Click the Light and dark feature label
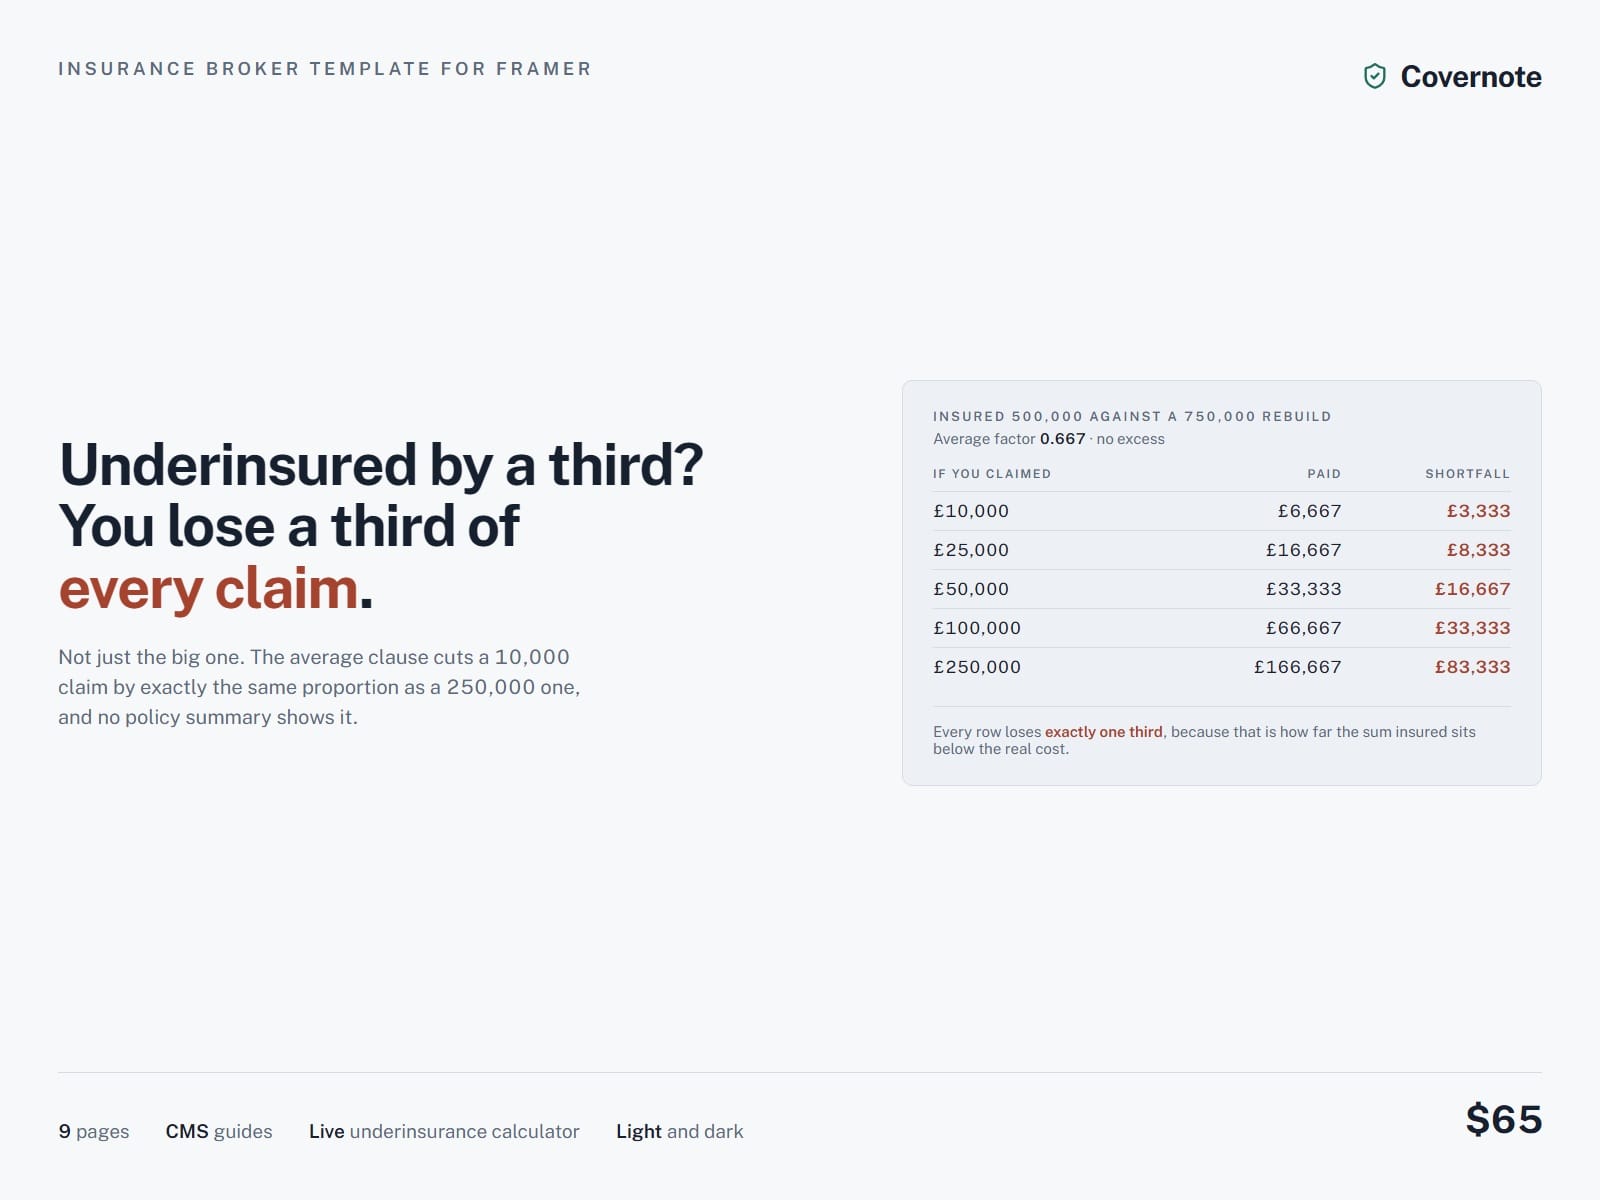The width and height of the screenshot is (1600, 1200). pos(680,1131)
